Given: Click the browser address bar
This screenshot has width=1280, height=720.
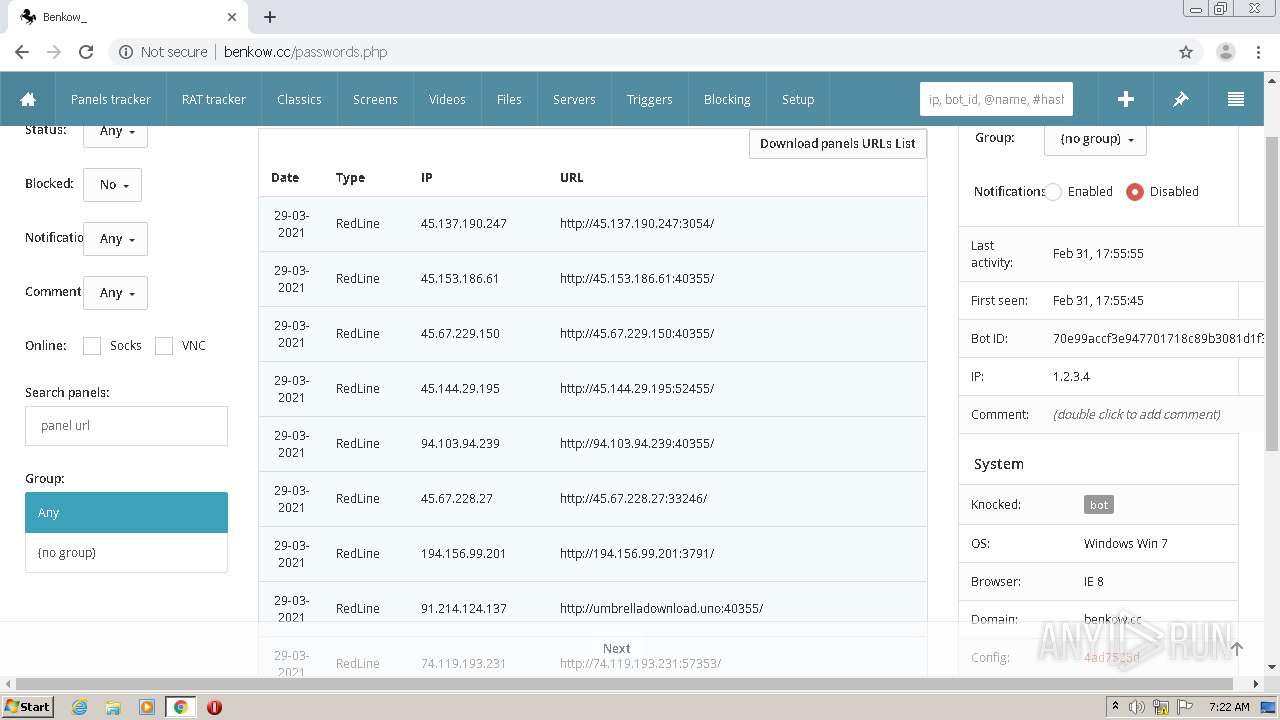Looking at the screenshot, I should coord(640,52).
